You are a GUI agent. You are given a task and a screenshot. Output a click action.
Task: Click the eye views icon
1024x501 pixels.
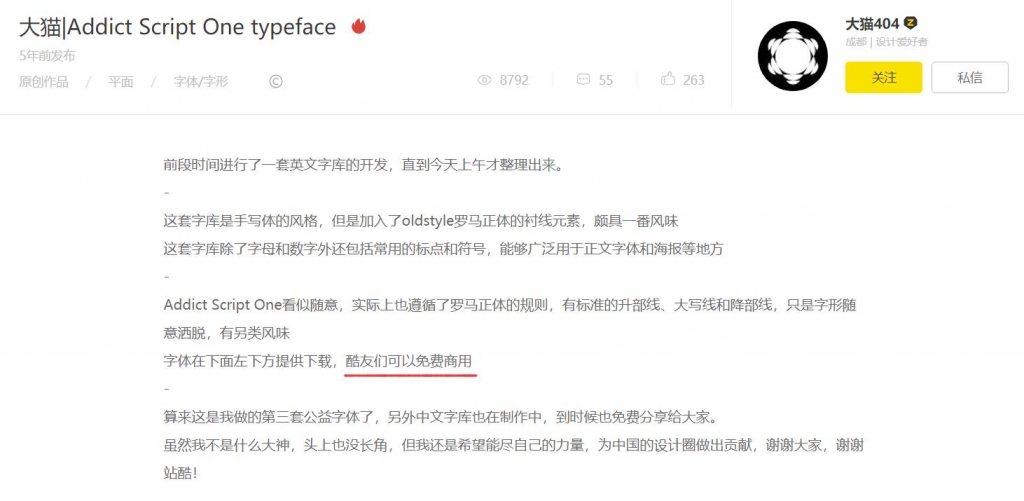[x=484, y=80]
